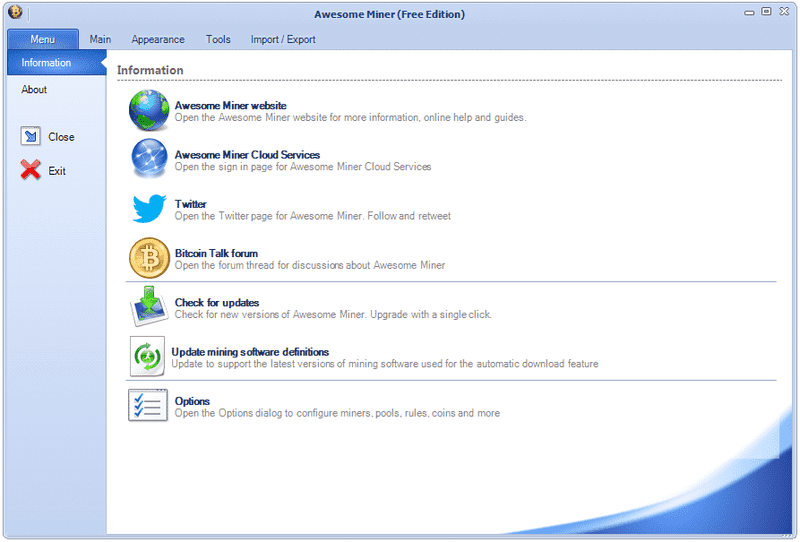Click the Options checklist icon

pyautogui.click(x=148, y=405)
